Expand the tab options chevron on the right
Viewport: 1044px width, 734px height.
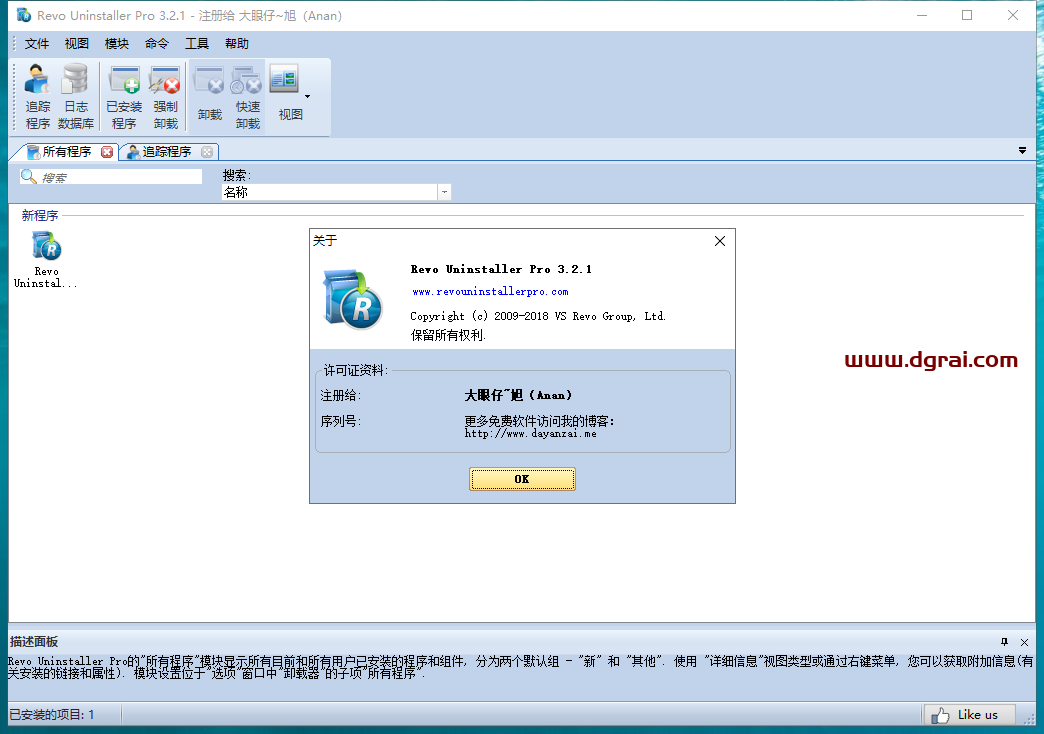[1022, 151]
